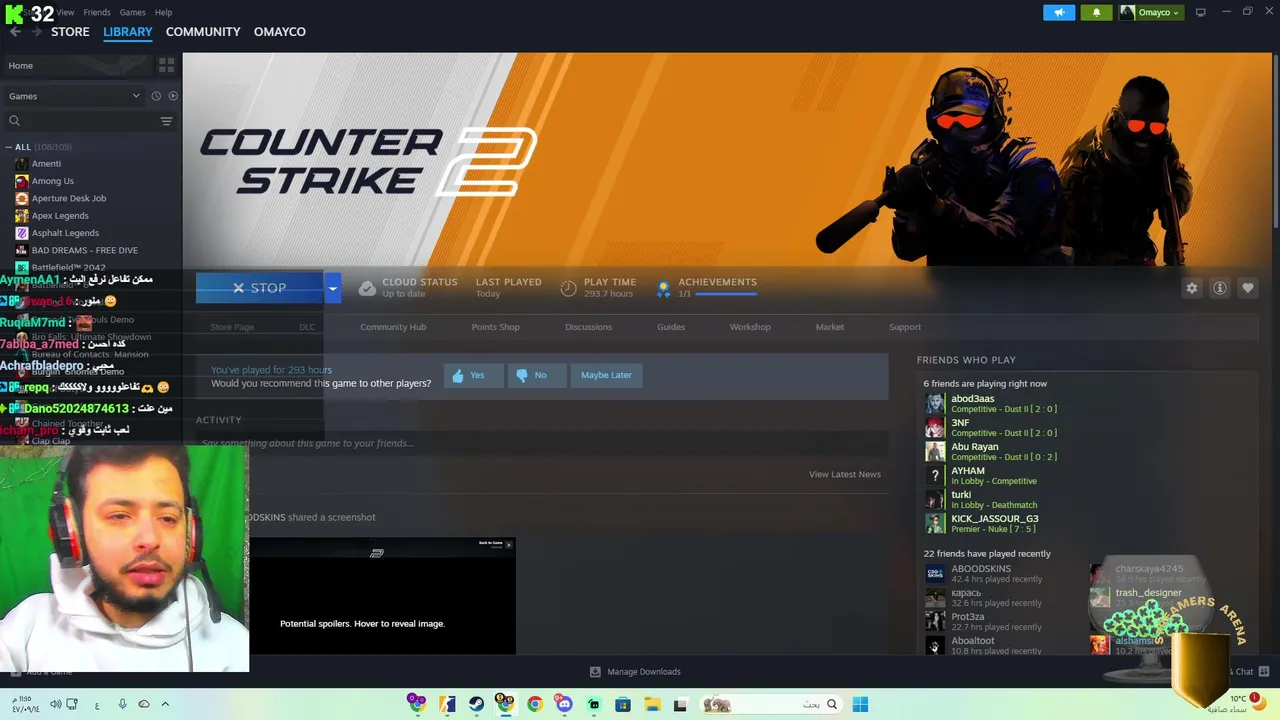Open ABOODSKINS avatar in recently played
The image size is (1280, 720).
[935, 573]
